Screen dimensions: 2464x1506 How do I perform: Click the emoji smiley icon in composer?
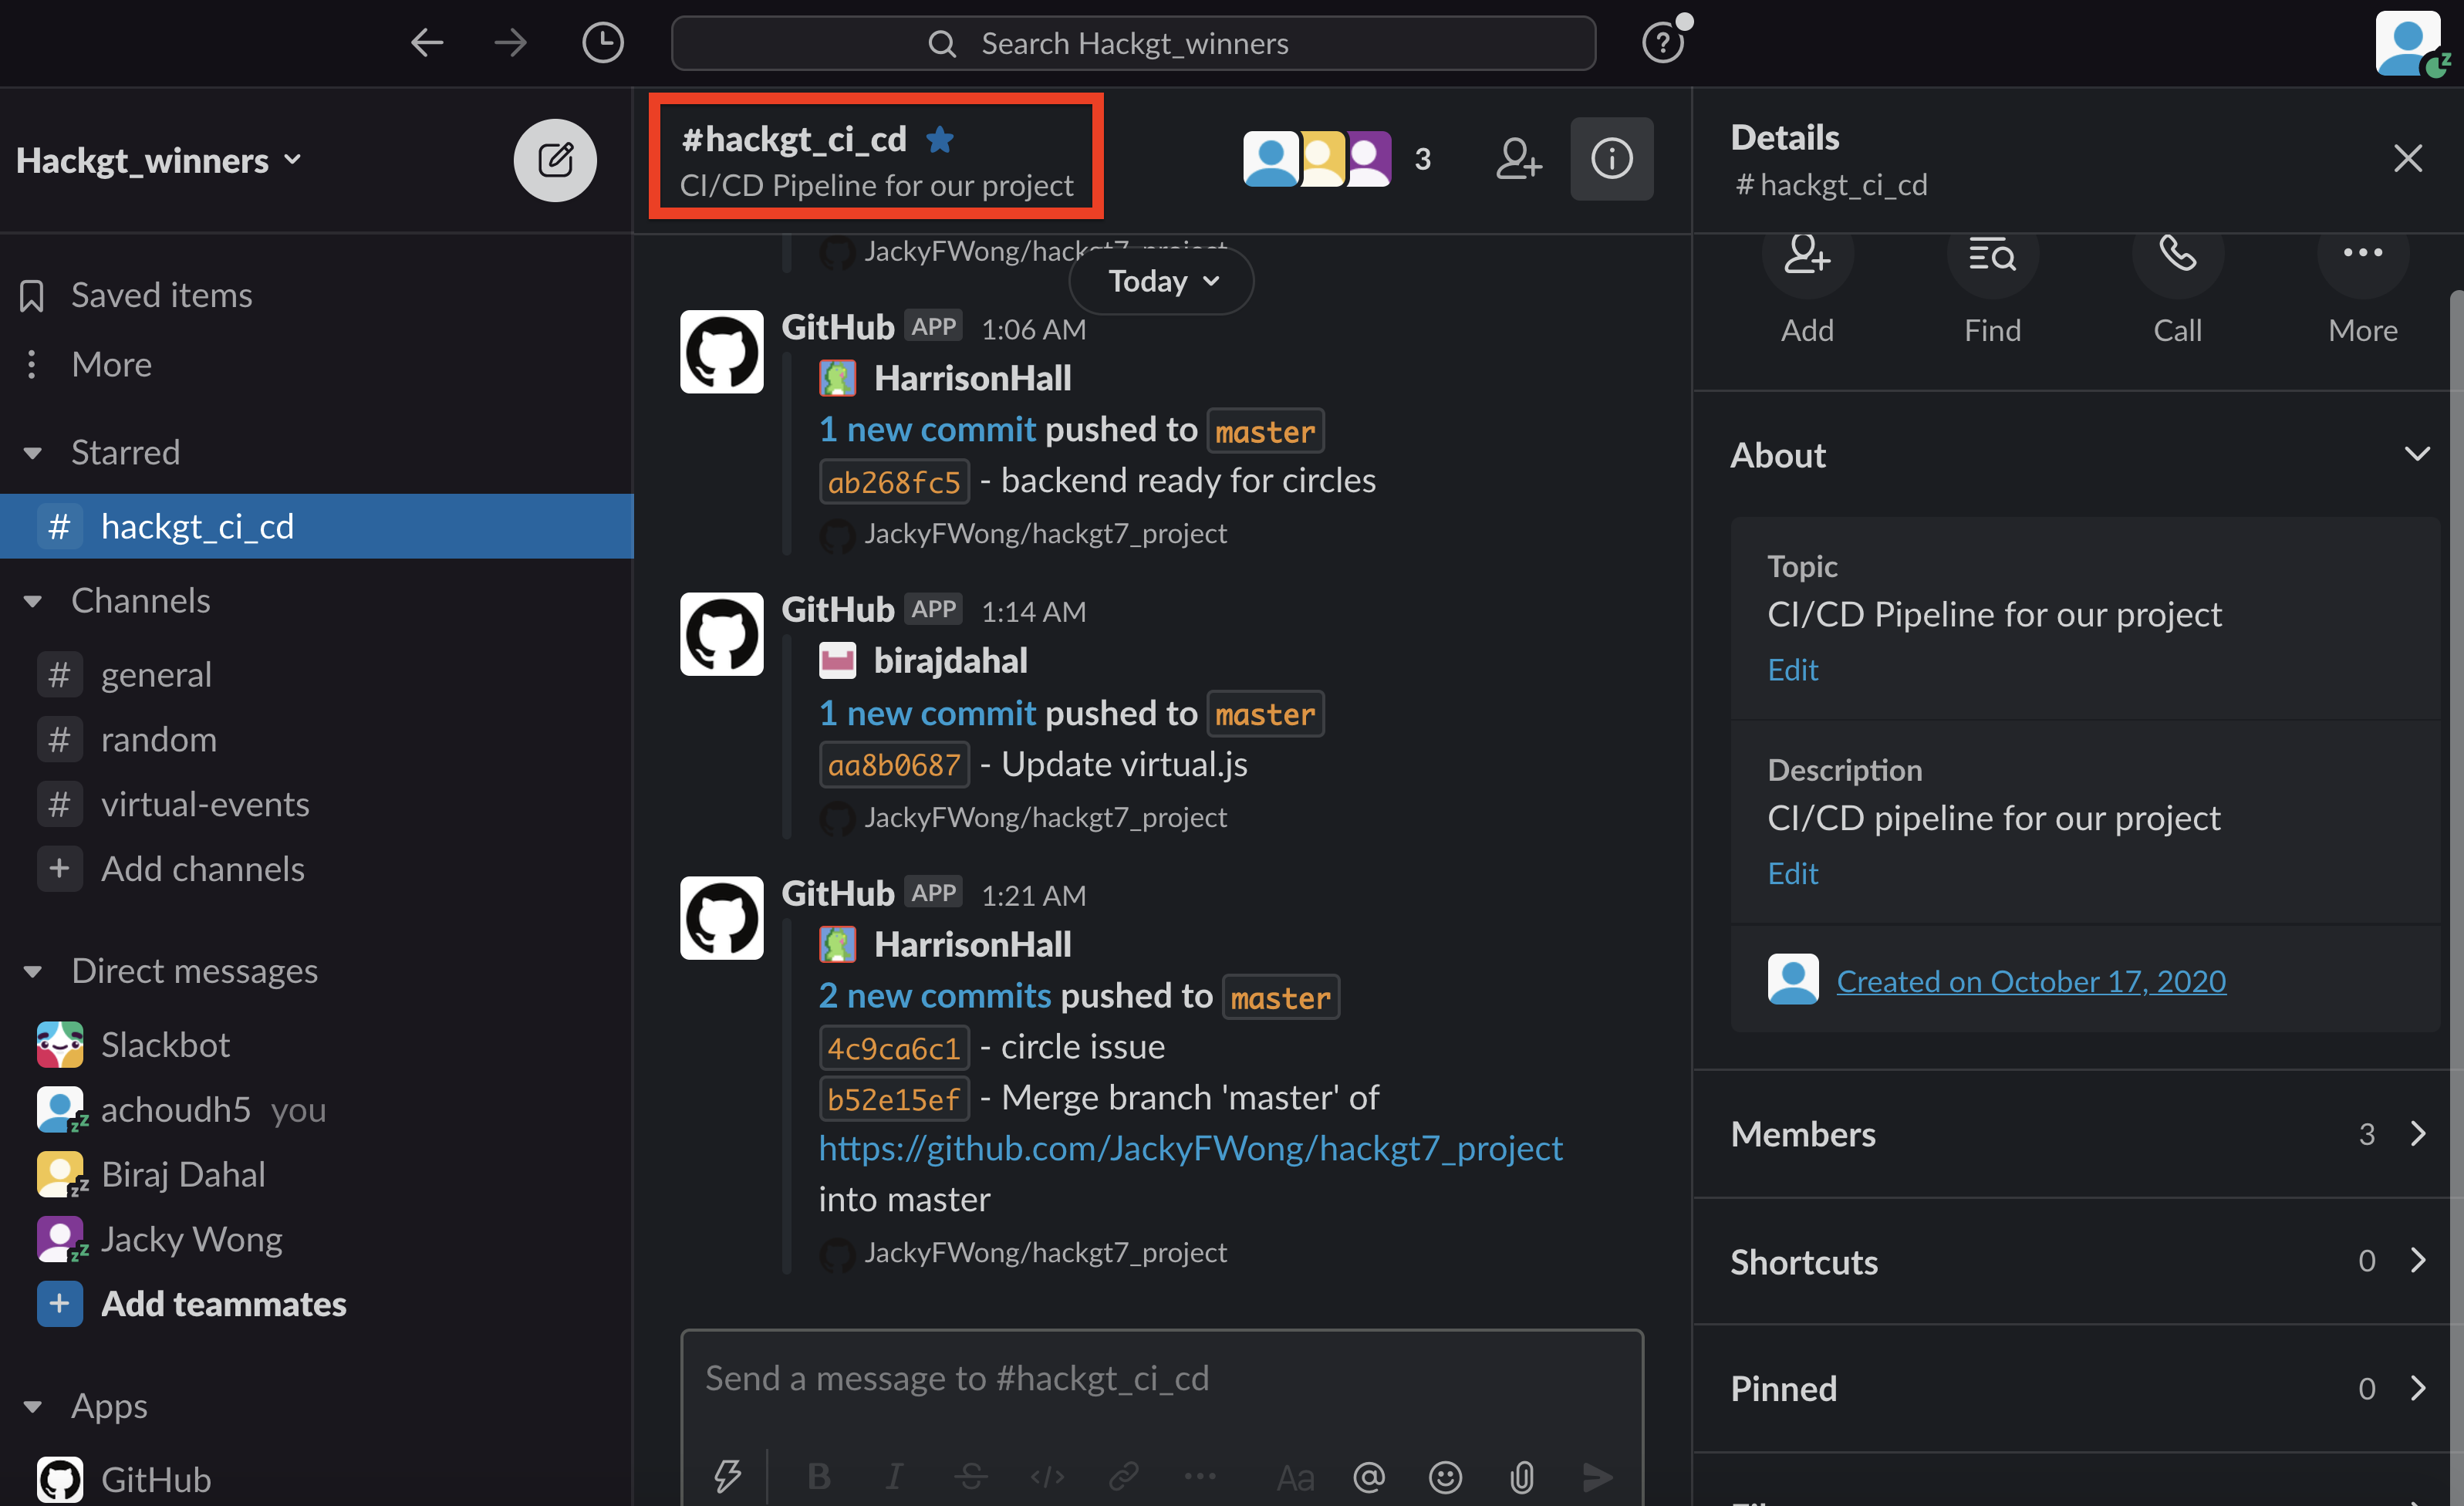point(1445,1476)
